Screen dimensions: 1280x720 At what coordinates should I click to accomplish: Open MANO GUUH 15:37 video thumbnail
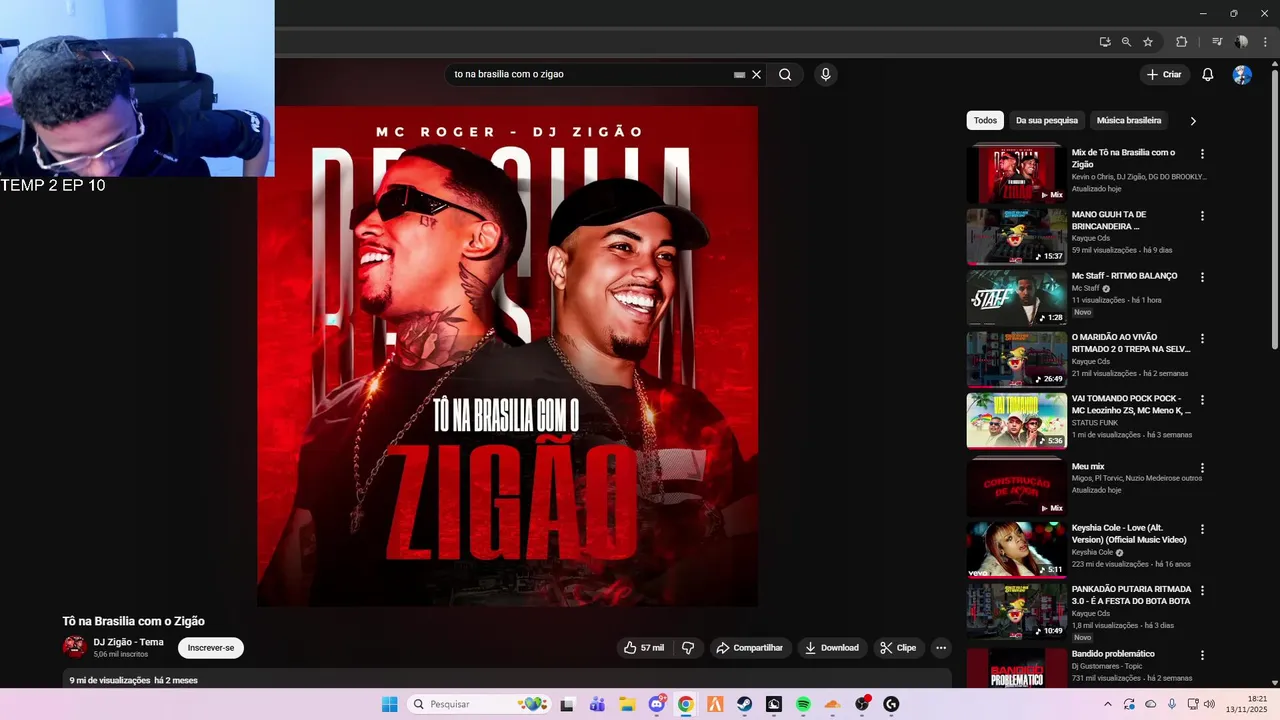pos(1016,236)
